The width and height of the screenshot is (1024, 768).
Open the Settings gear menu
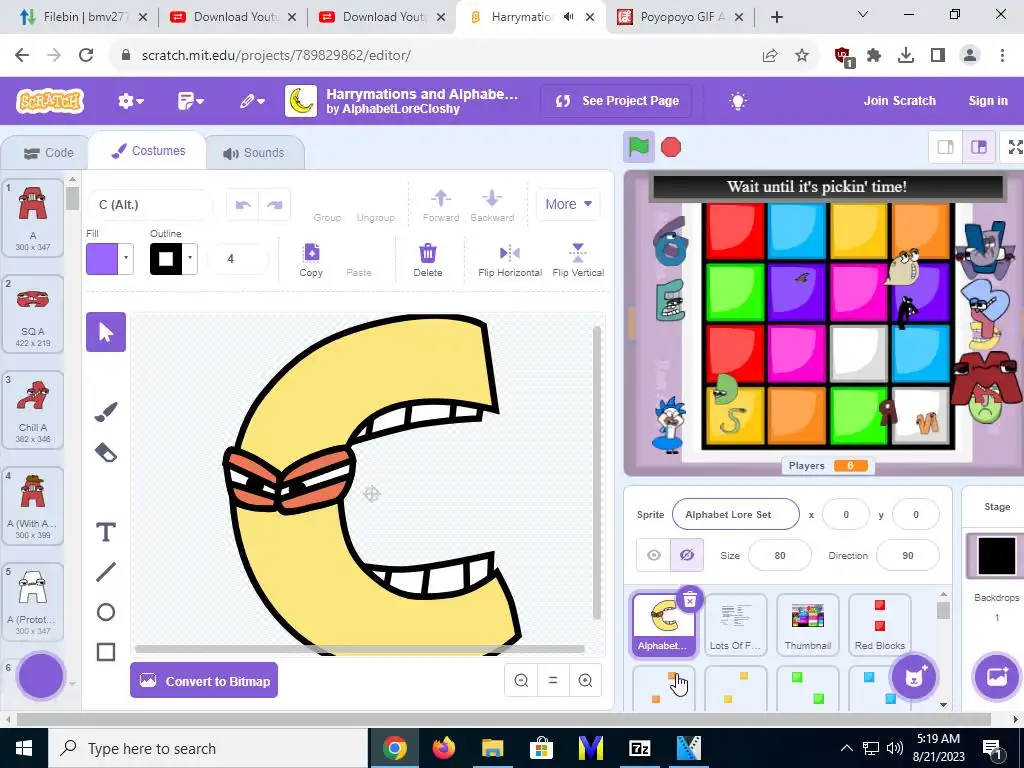[x=130, y=101]
